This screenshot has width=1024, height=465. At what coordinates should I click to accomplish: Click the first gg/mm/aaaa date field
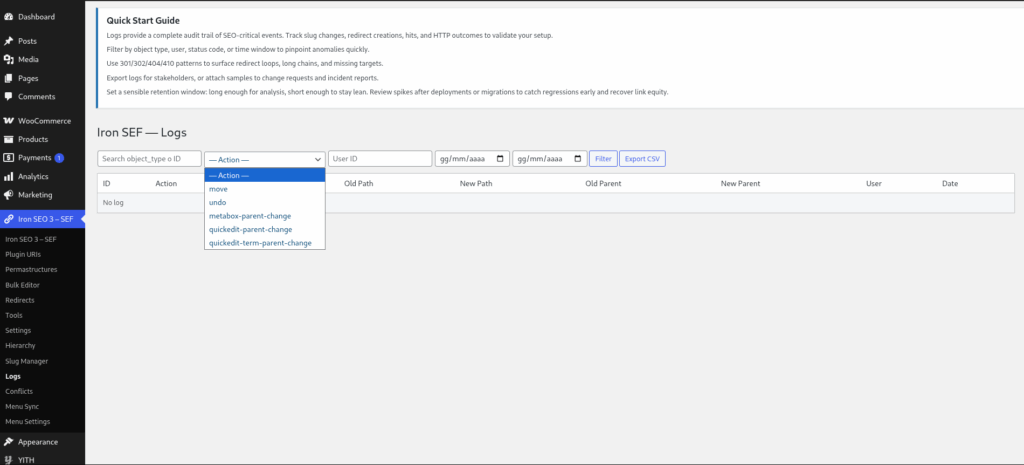pyautogui.click(x=472, y=159)
